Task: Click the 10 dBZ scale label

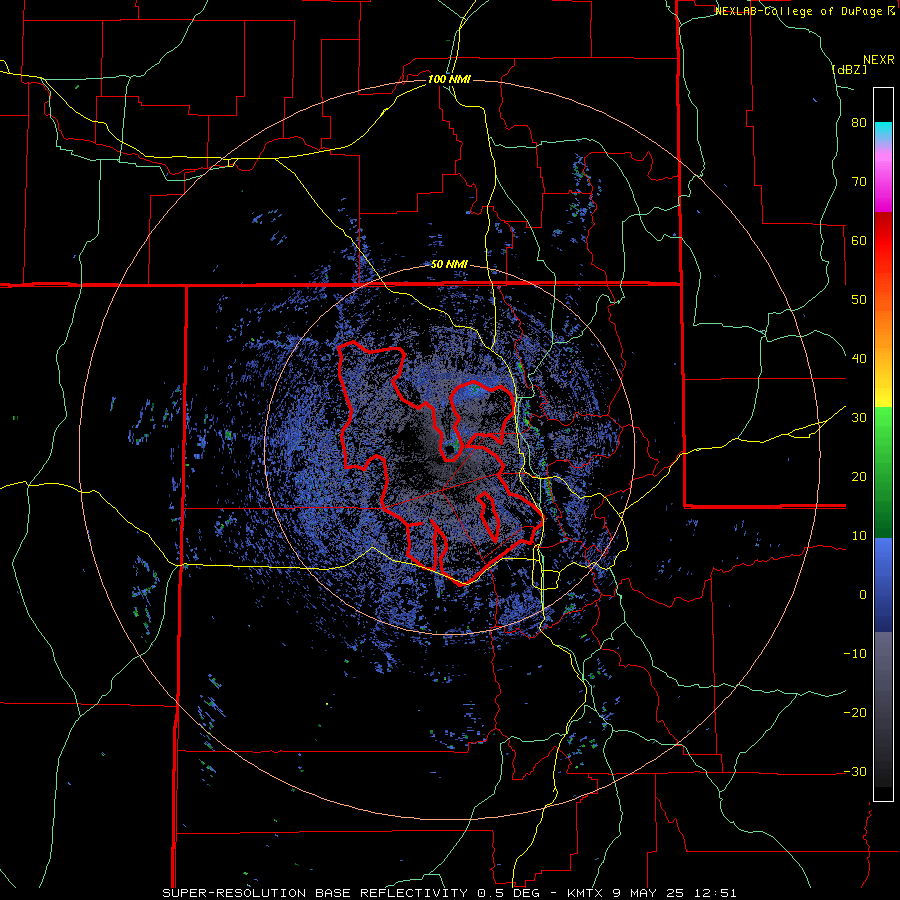Action: [x=859, y=536]
